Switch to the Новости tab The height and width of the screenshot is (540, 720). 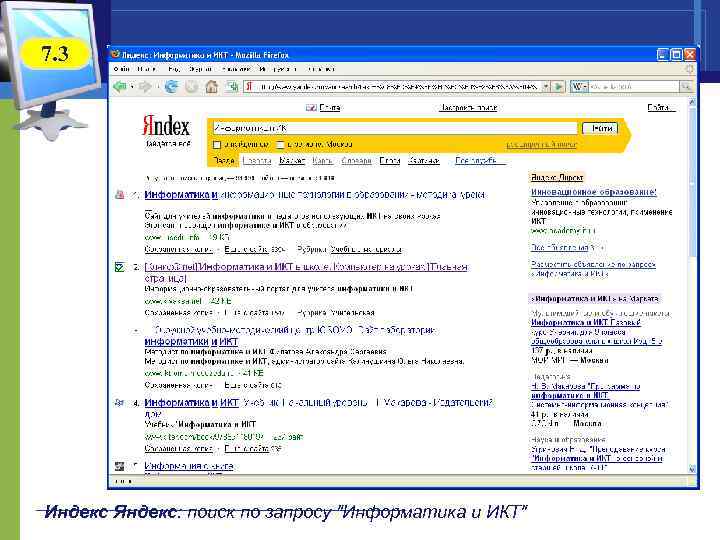pos(257,161)
